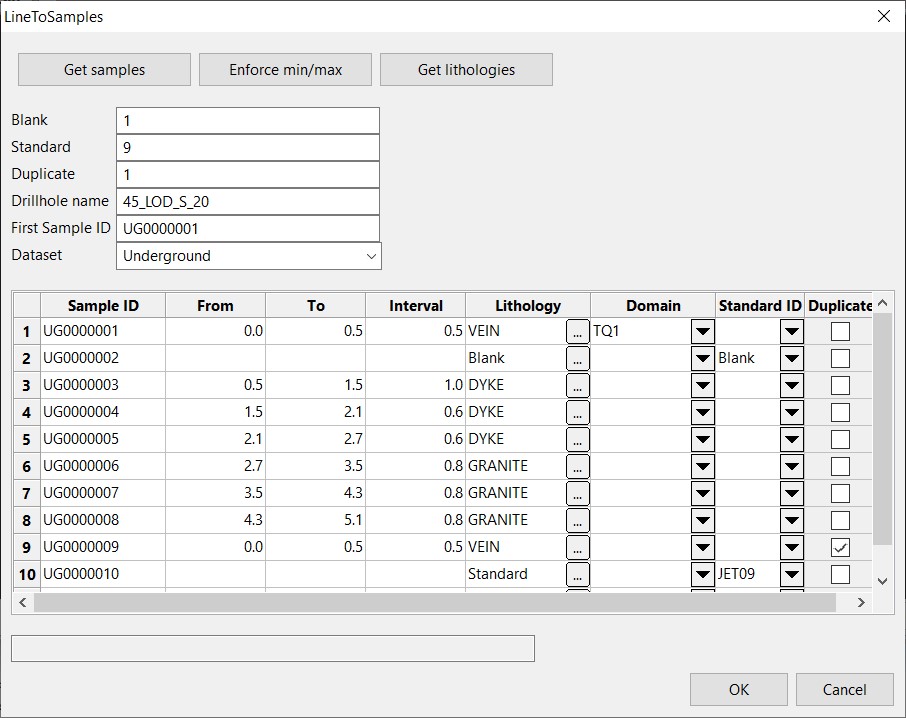The width and height of the screenshot is (906, 718).
Task: Click into the Drillhole name field
Action: coord(247,201)
